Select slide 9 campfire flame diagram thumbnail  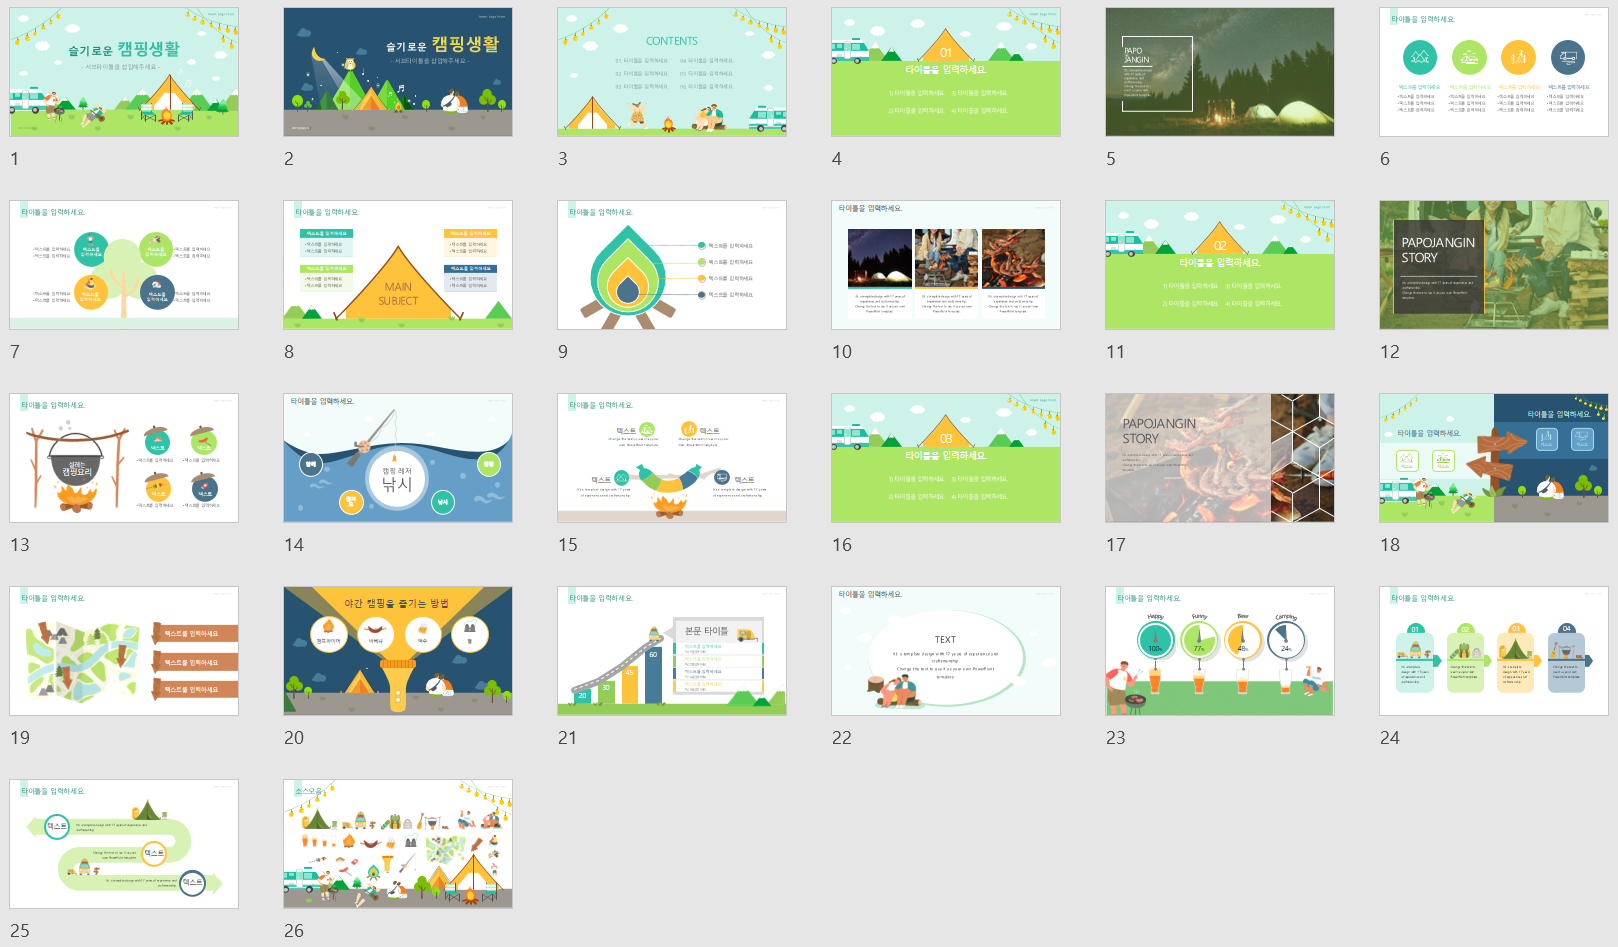(672, 265)
